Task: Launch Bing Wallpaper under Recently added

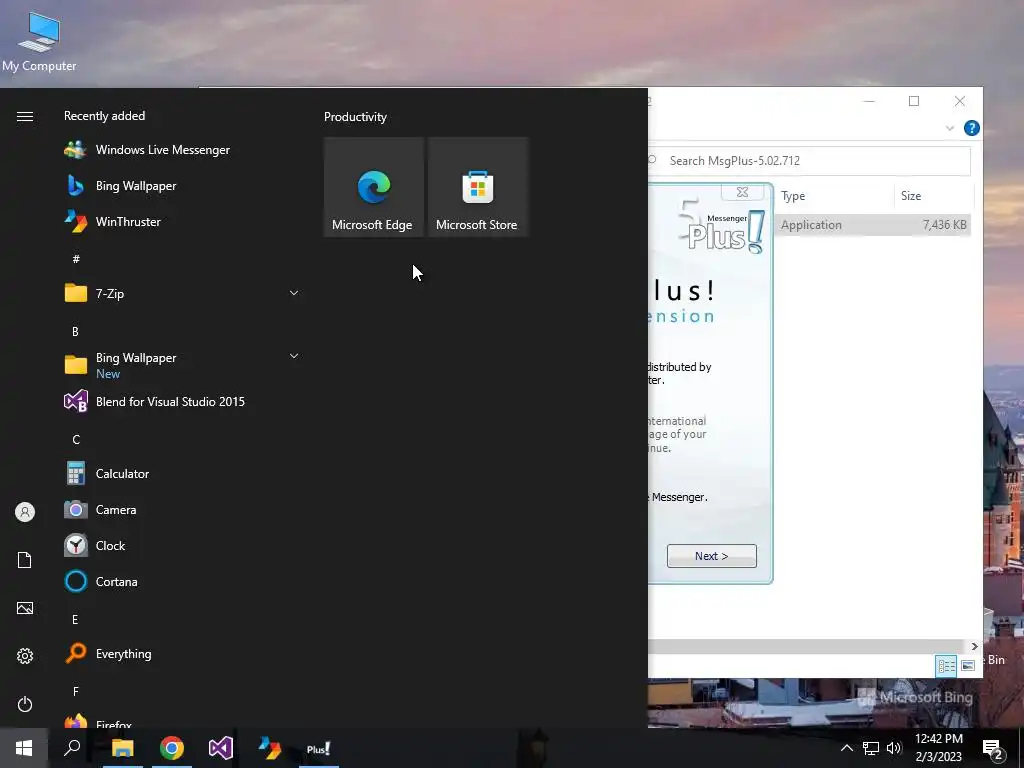Action: [x=182, y=185]
